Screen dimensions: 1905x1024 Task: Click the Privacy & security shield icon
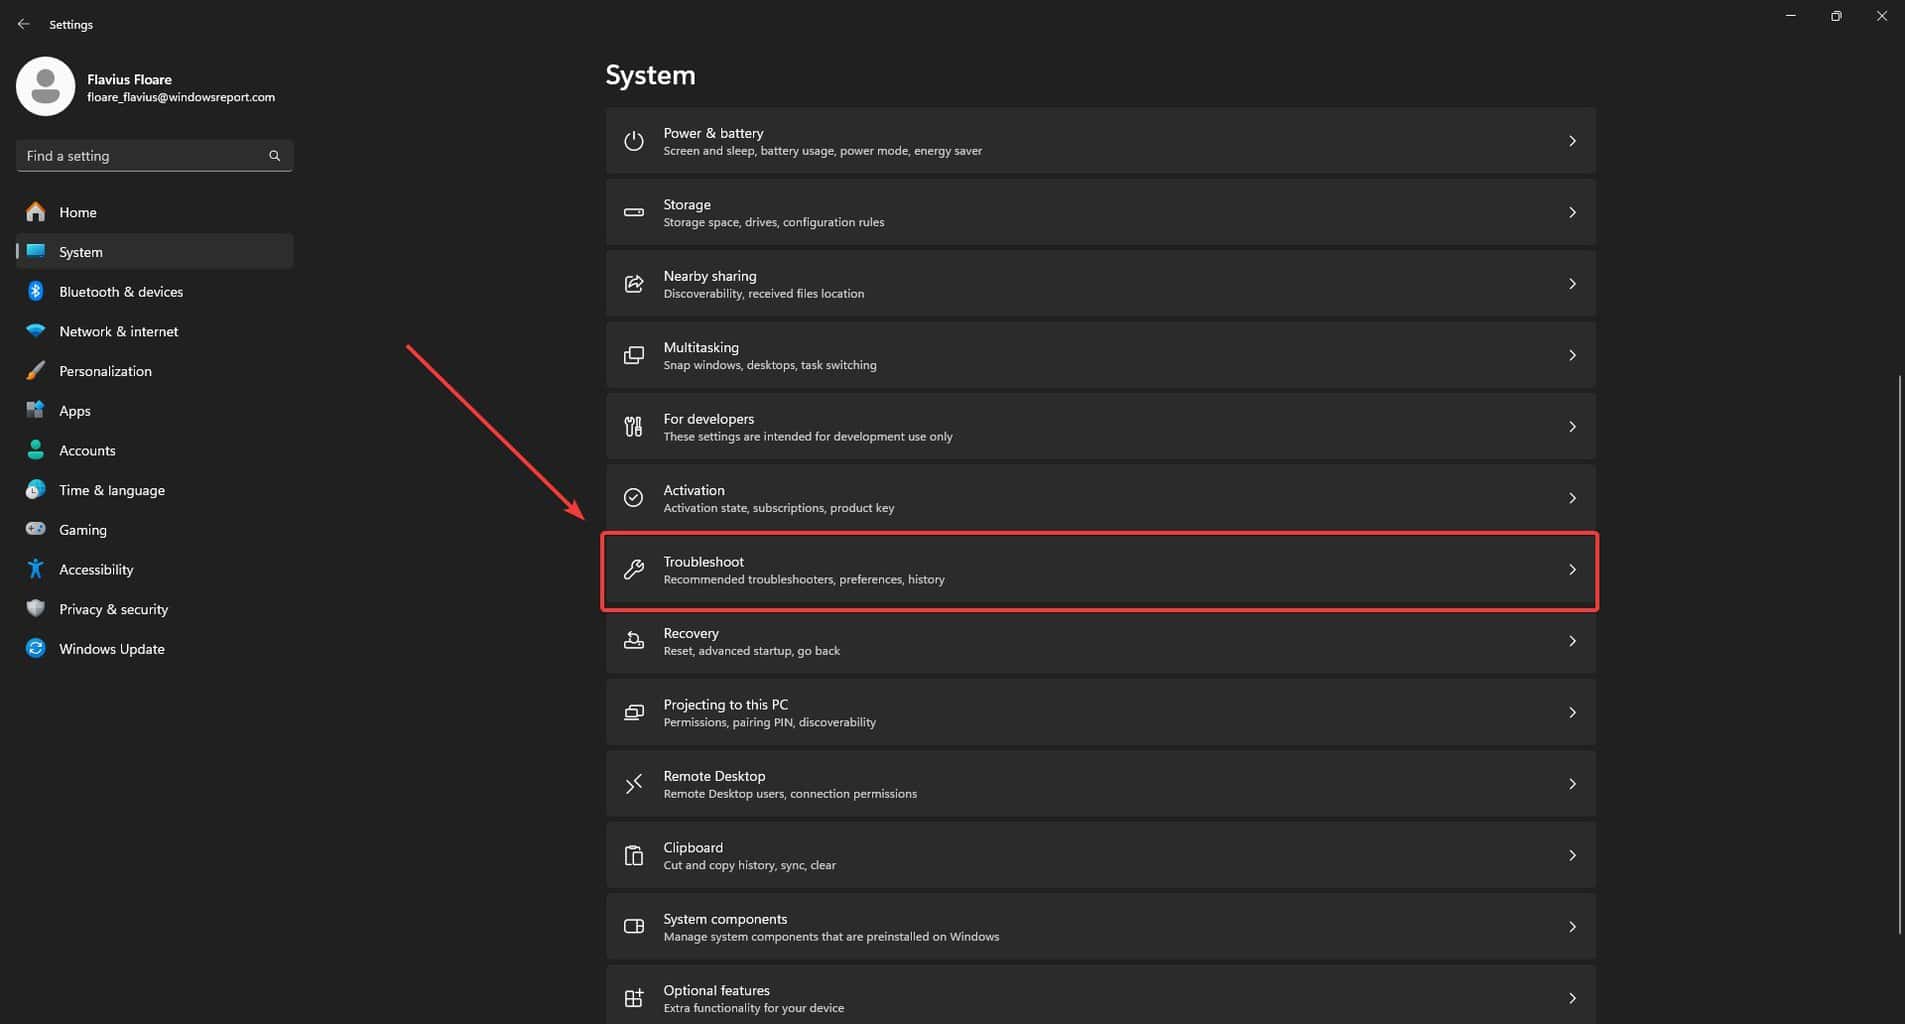(36, 609)
